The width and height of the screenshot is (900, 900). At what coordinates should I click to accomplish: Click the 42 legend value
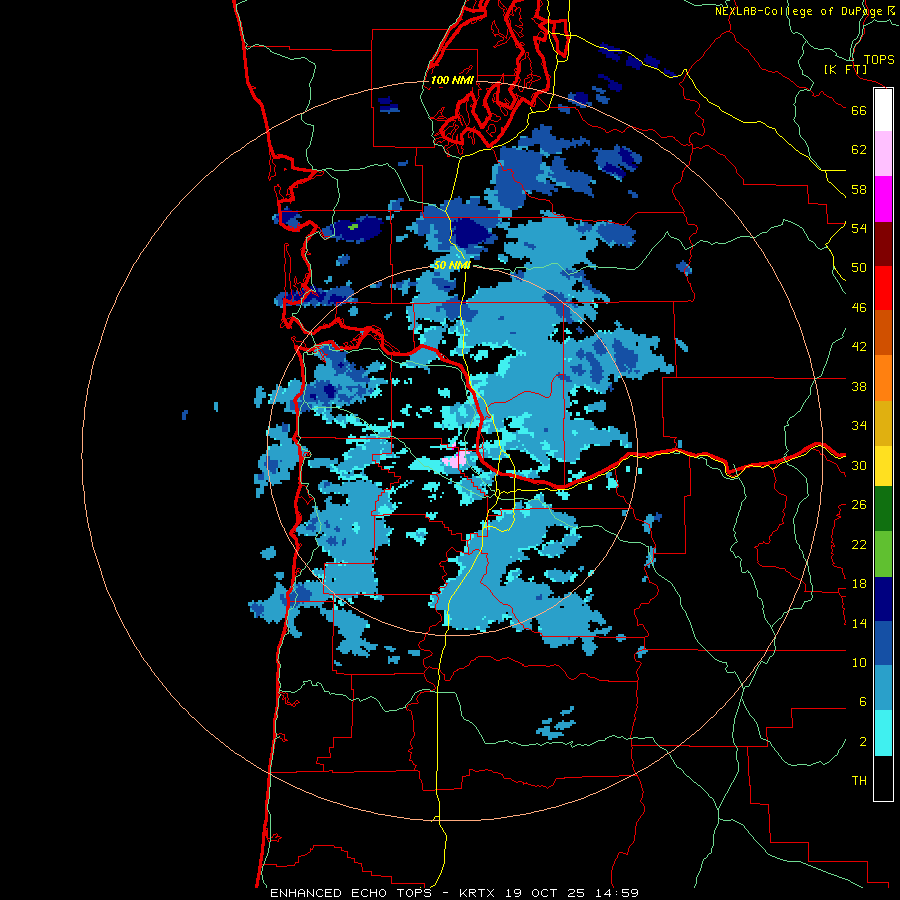[859, 347]
